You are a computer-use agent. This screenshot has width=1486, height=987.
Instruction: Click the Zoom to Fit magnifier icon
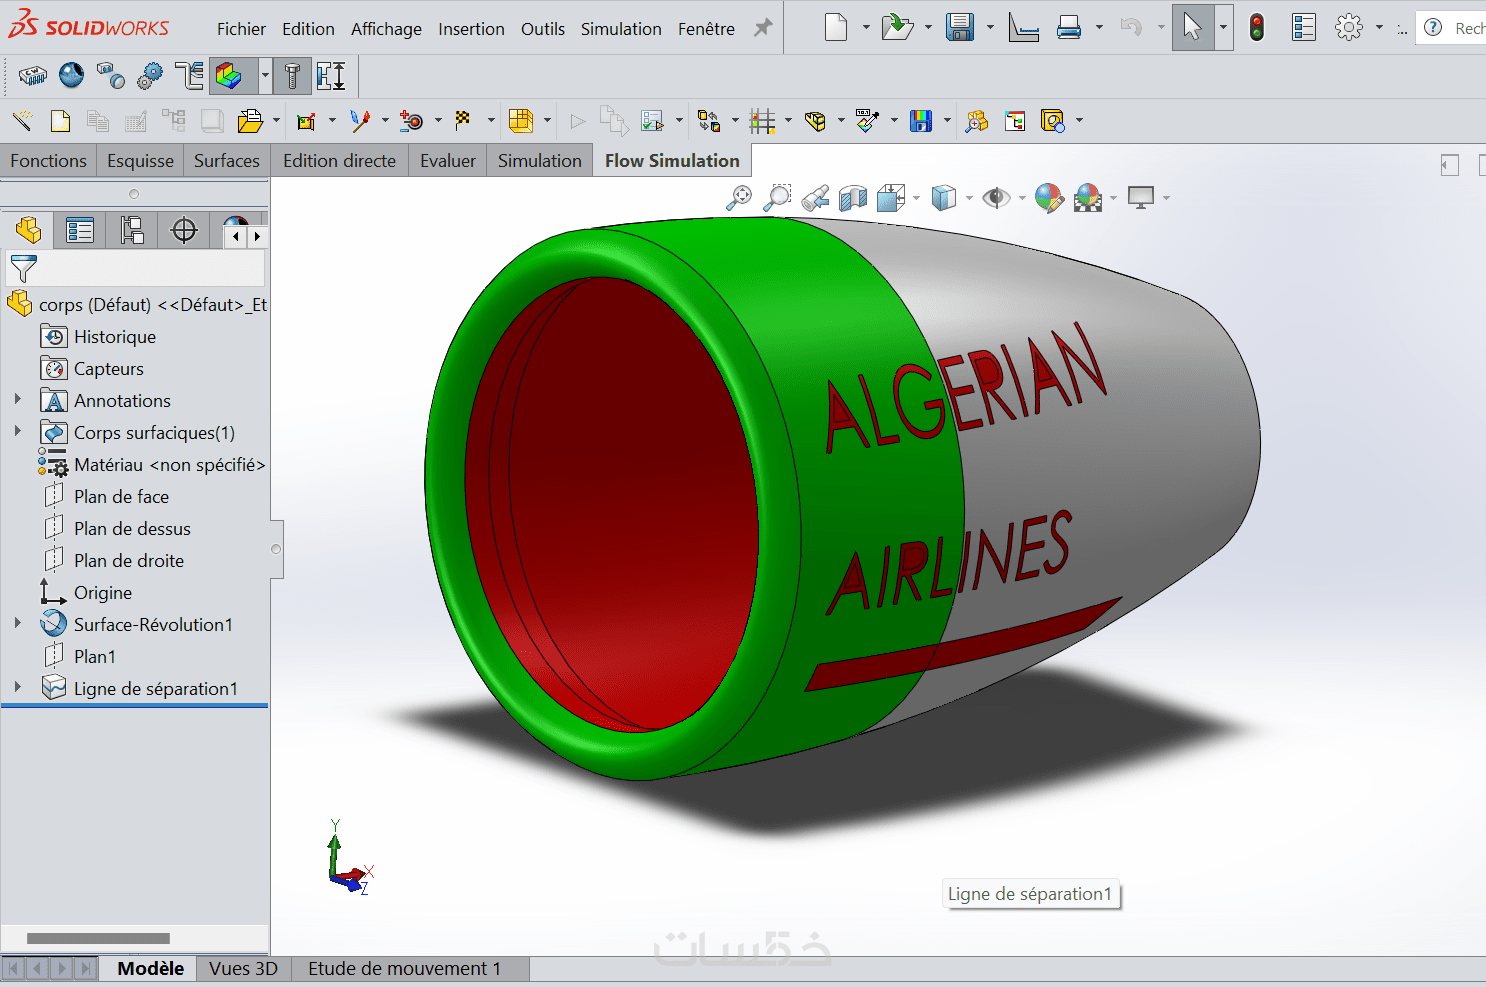click(x=739, y=198)
